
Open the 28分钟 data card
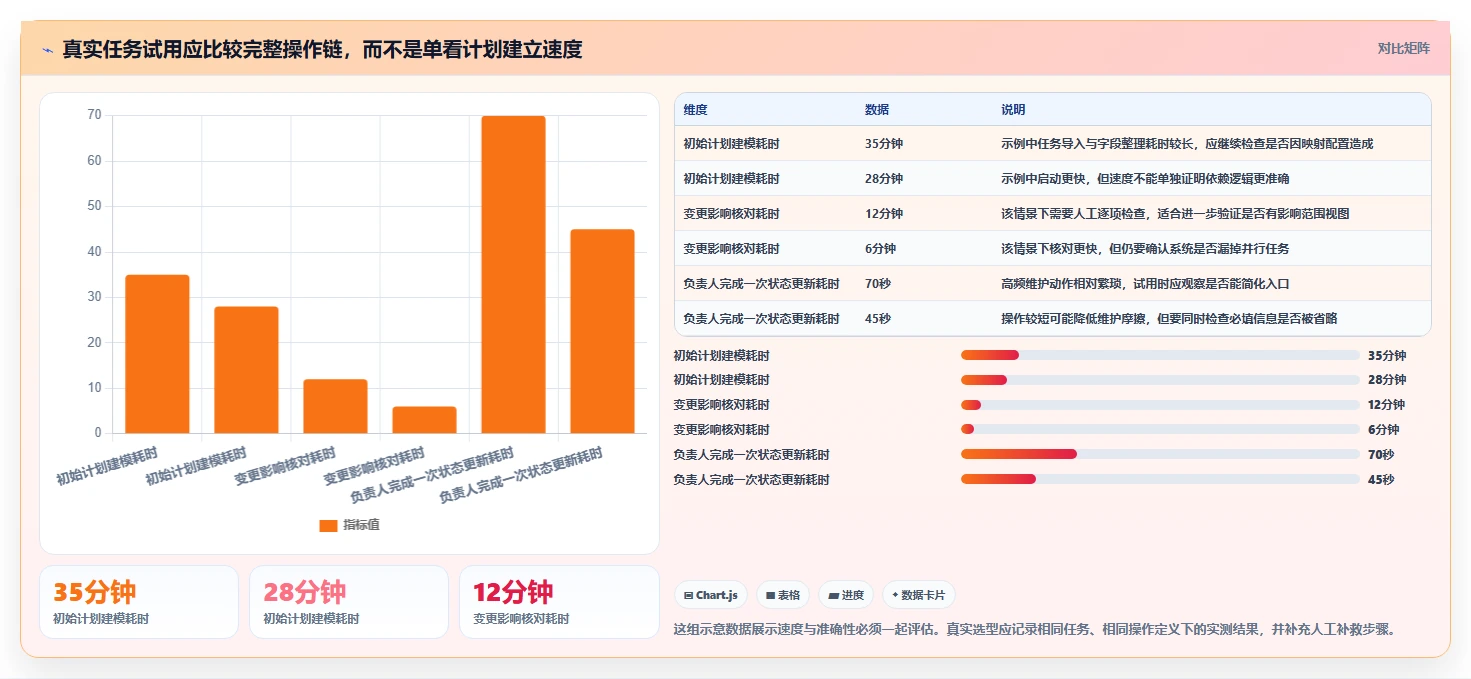coord(349,602)
